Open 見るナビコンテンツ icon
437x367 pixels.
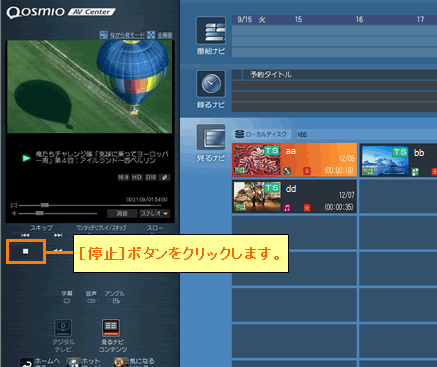click(x=111, y=328)
